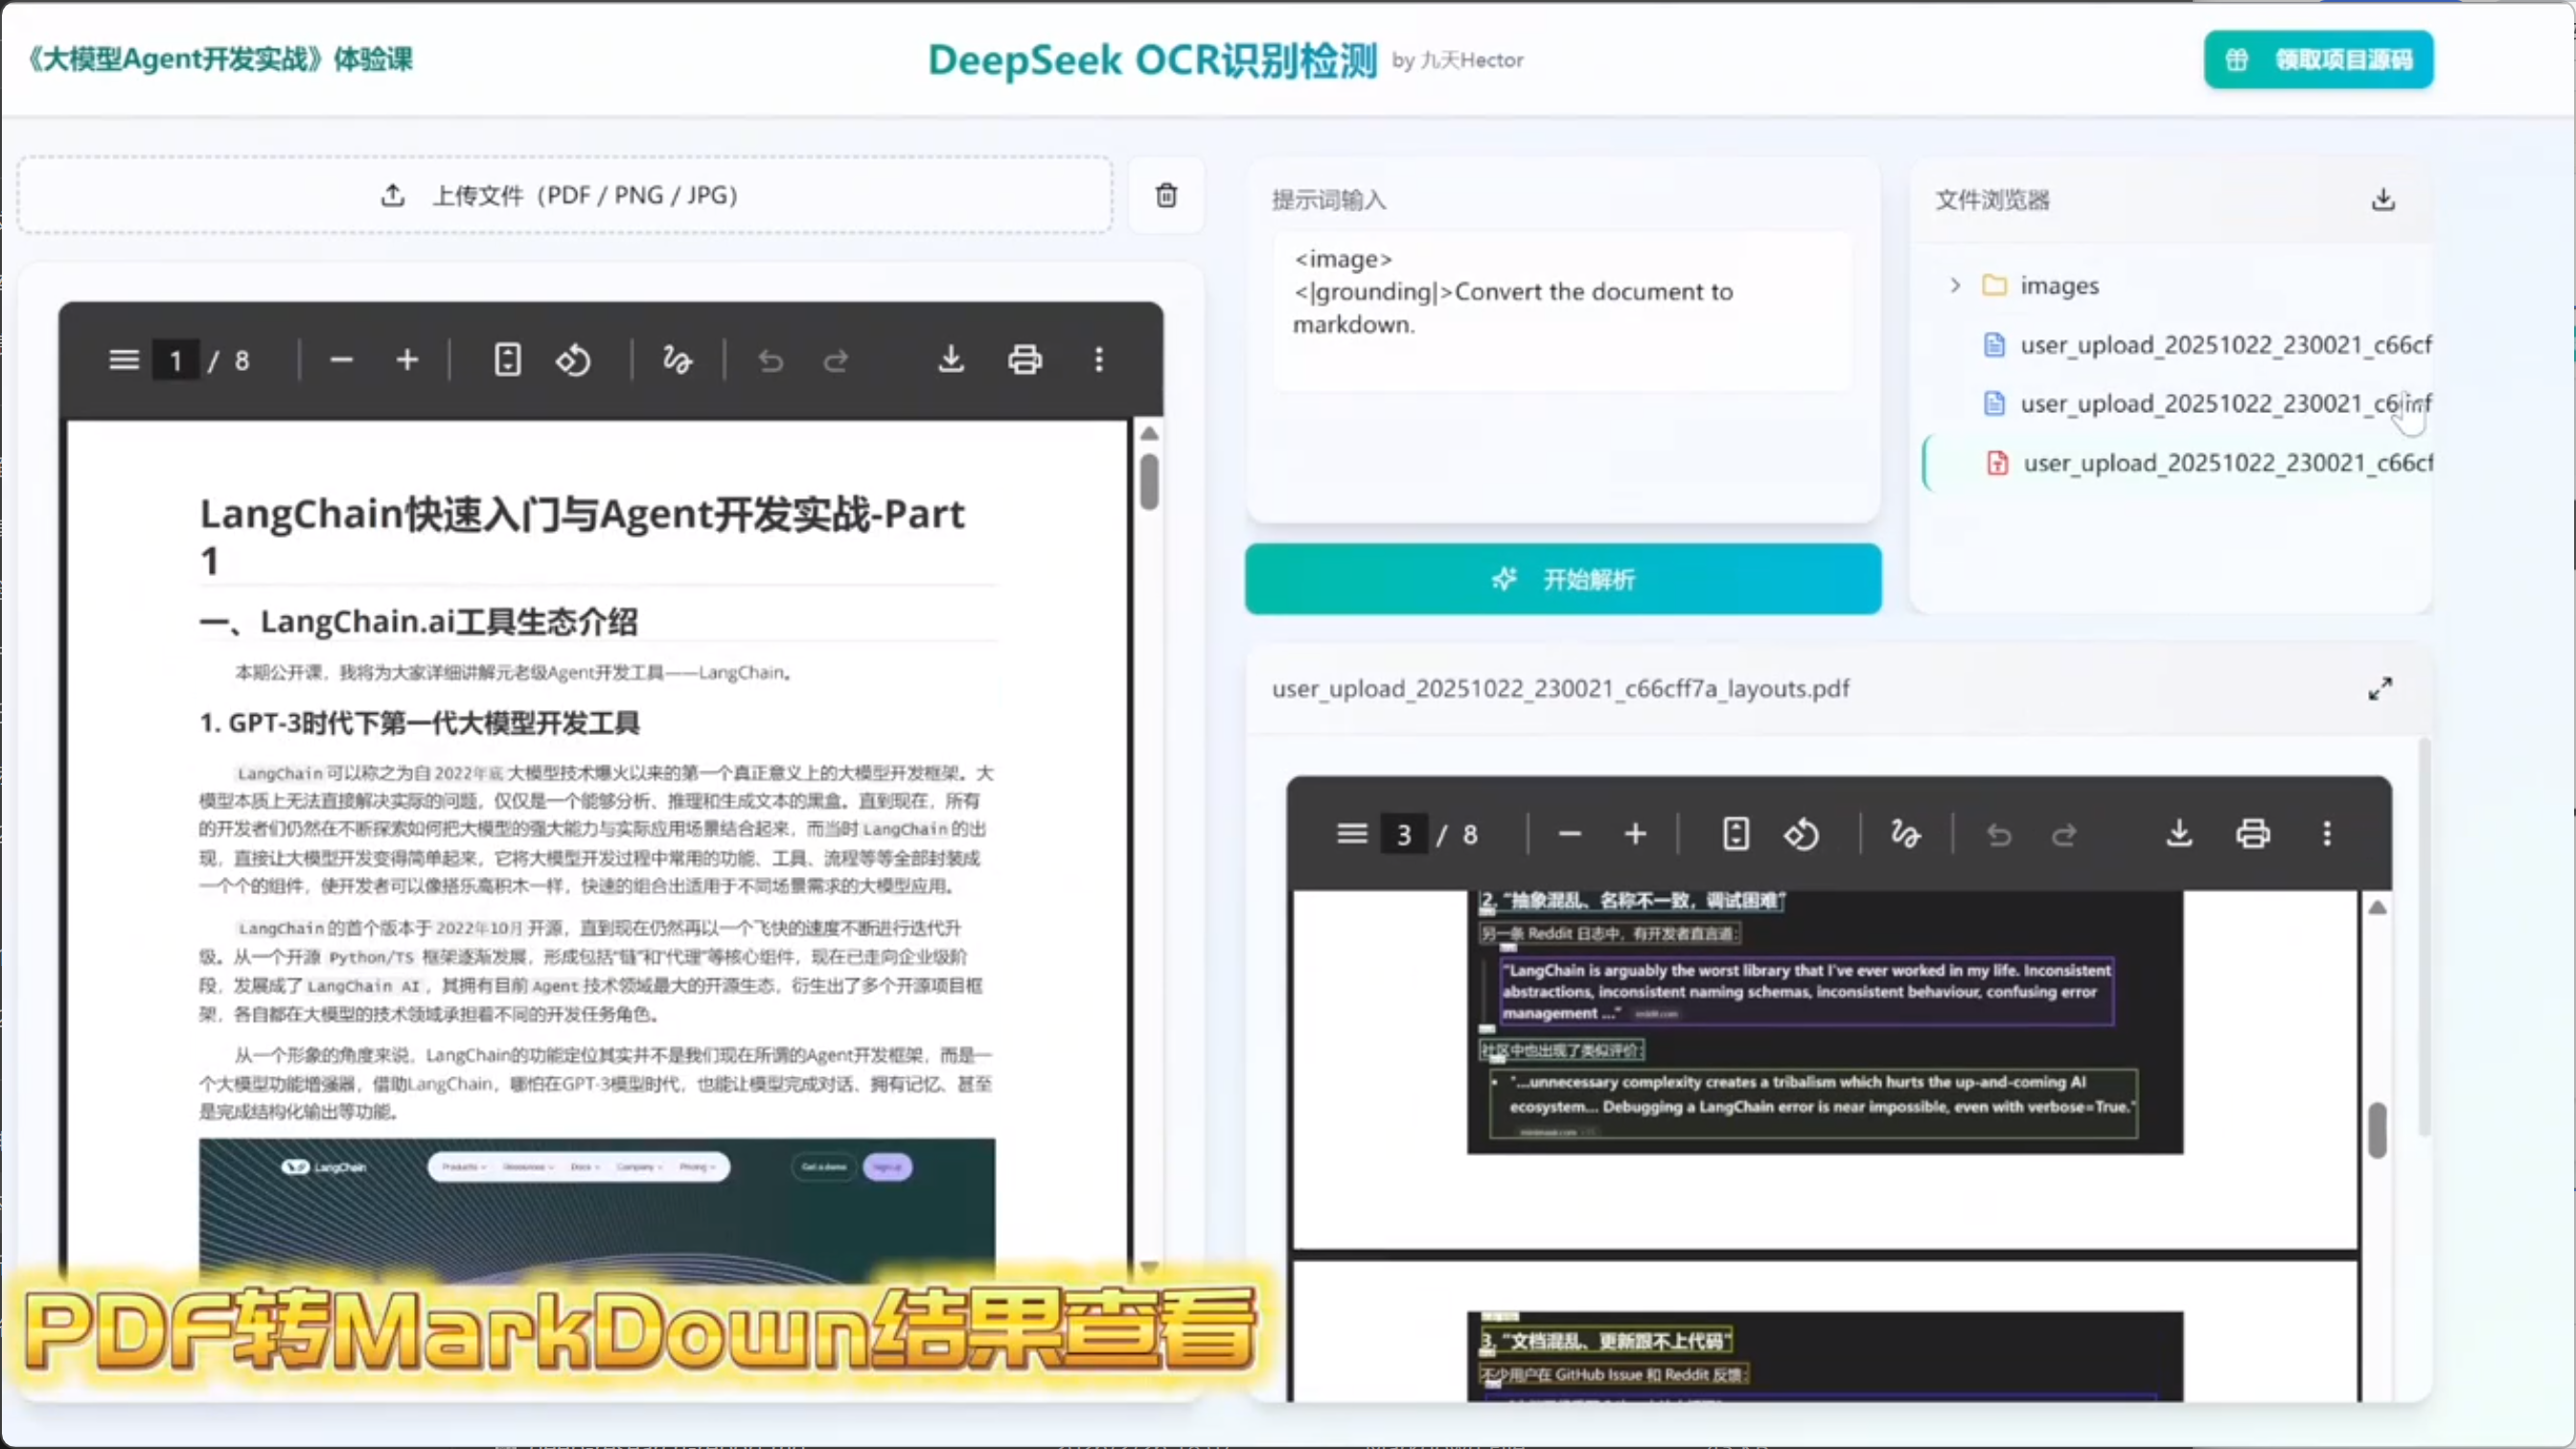Download the layouts PDF file

[x=2180, y=834]
